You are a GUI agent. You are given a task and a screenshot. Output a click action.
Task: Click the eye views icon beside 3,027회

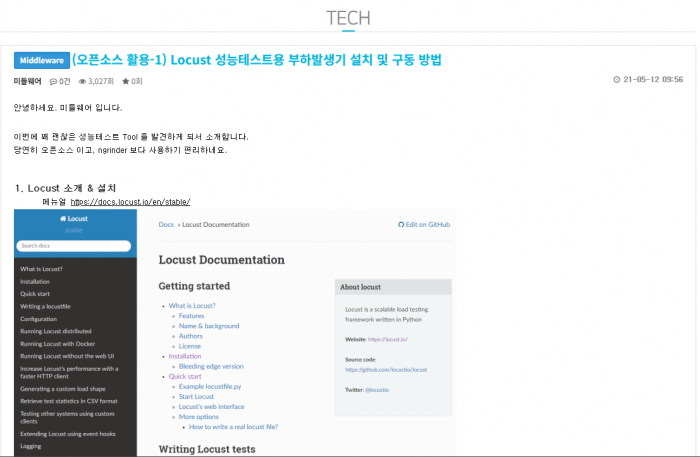(82, 81)
